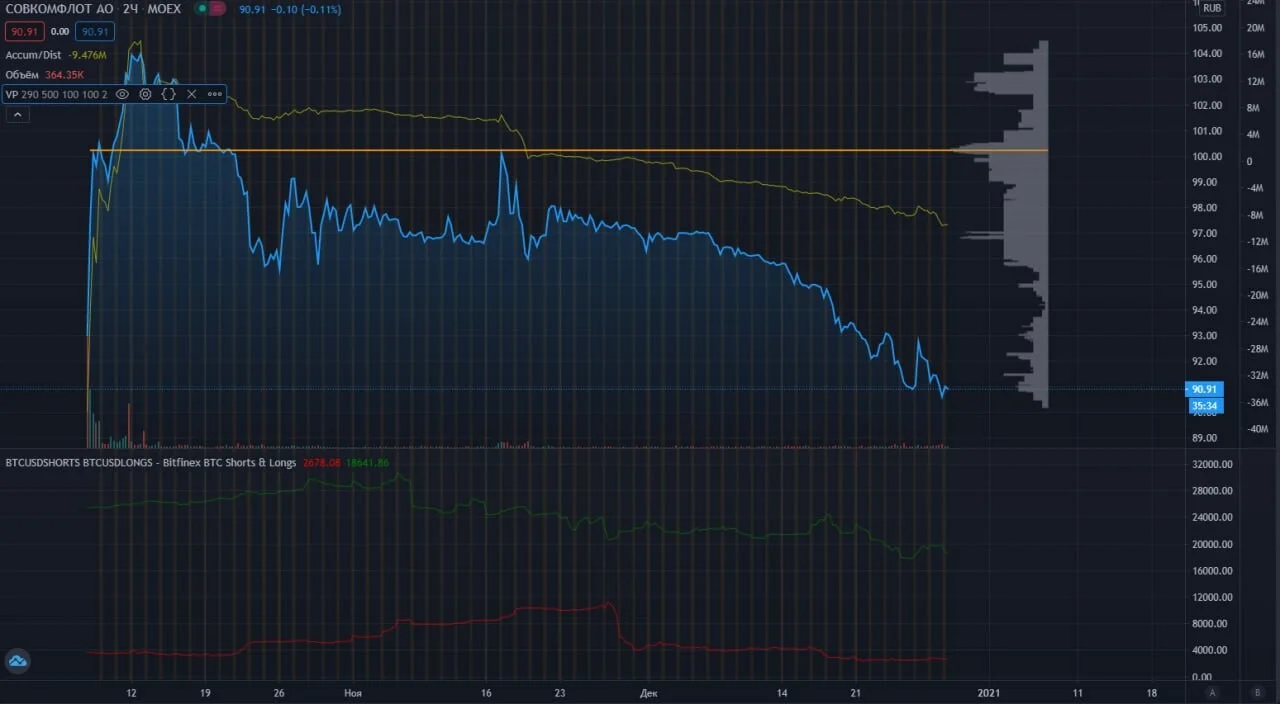Select the Объём volume indicator label

click(22, 74)
